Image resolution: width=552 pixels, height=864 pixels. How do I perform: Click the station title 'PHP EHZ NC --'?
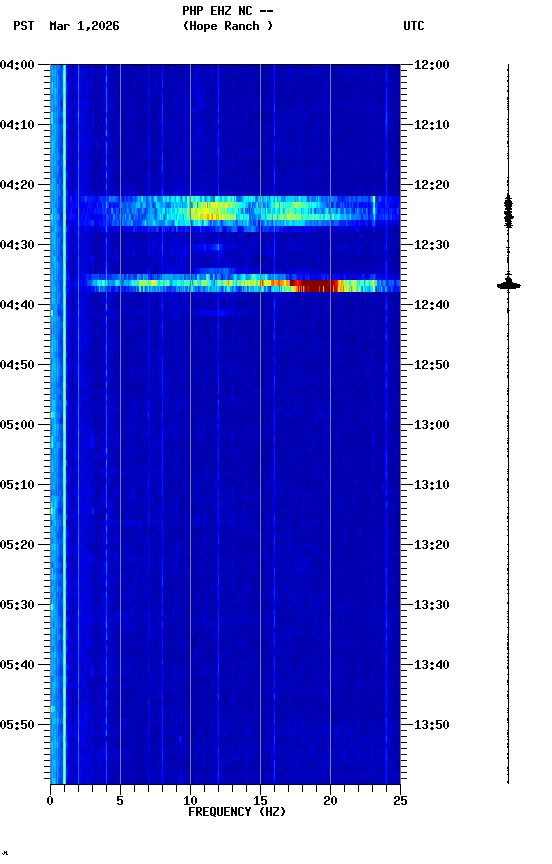tap(228, 11)
